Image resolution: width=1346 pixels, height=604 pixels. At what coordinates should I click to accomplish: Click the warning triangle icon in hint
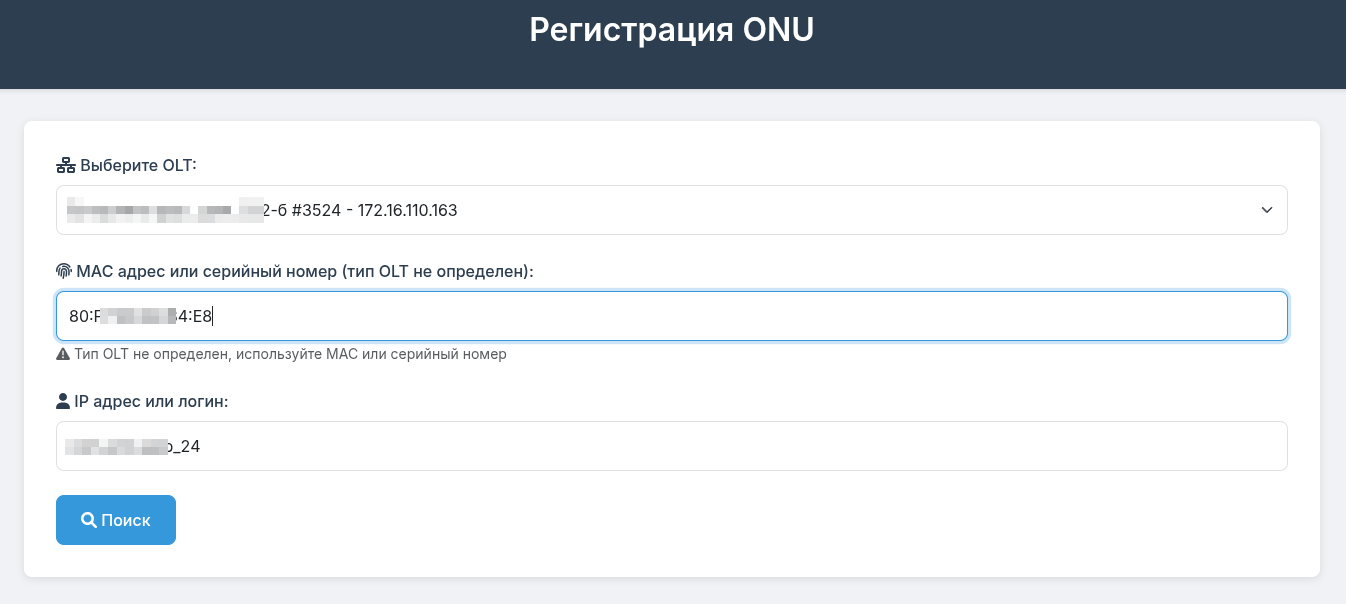click(x=63, y=354)
